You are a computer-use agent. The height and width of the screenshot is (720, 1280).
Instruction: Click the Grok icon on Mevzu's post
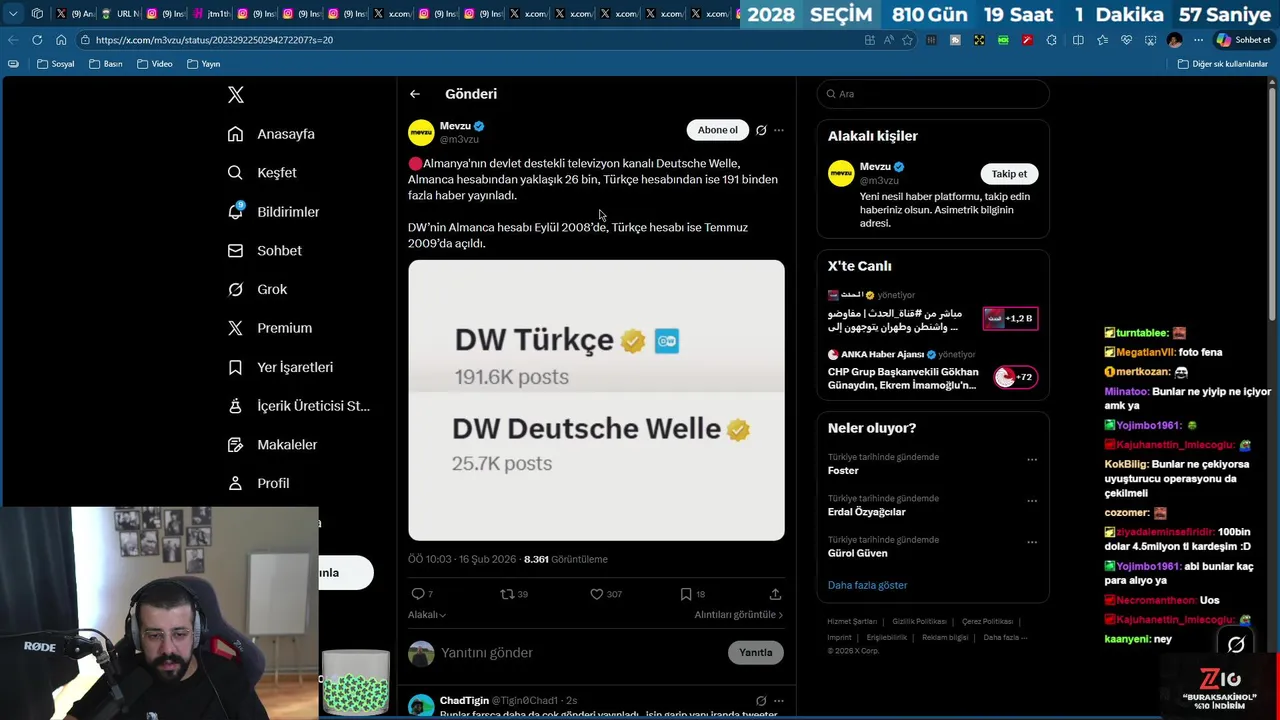pyautogui.click(x=761, y=130)
